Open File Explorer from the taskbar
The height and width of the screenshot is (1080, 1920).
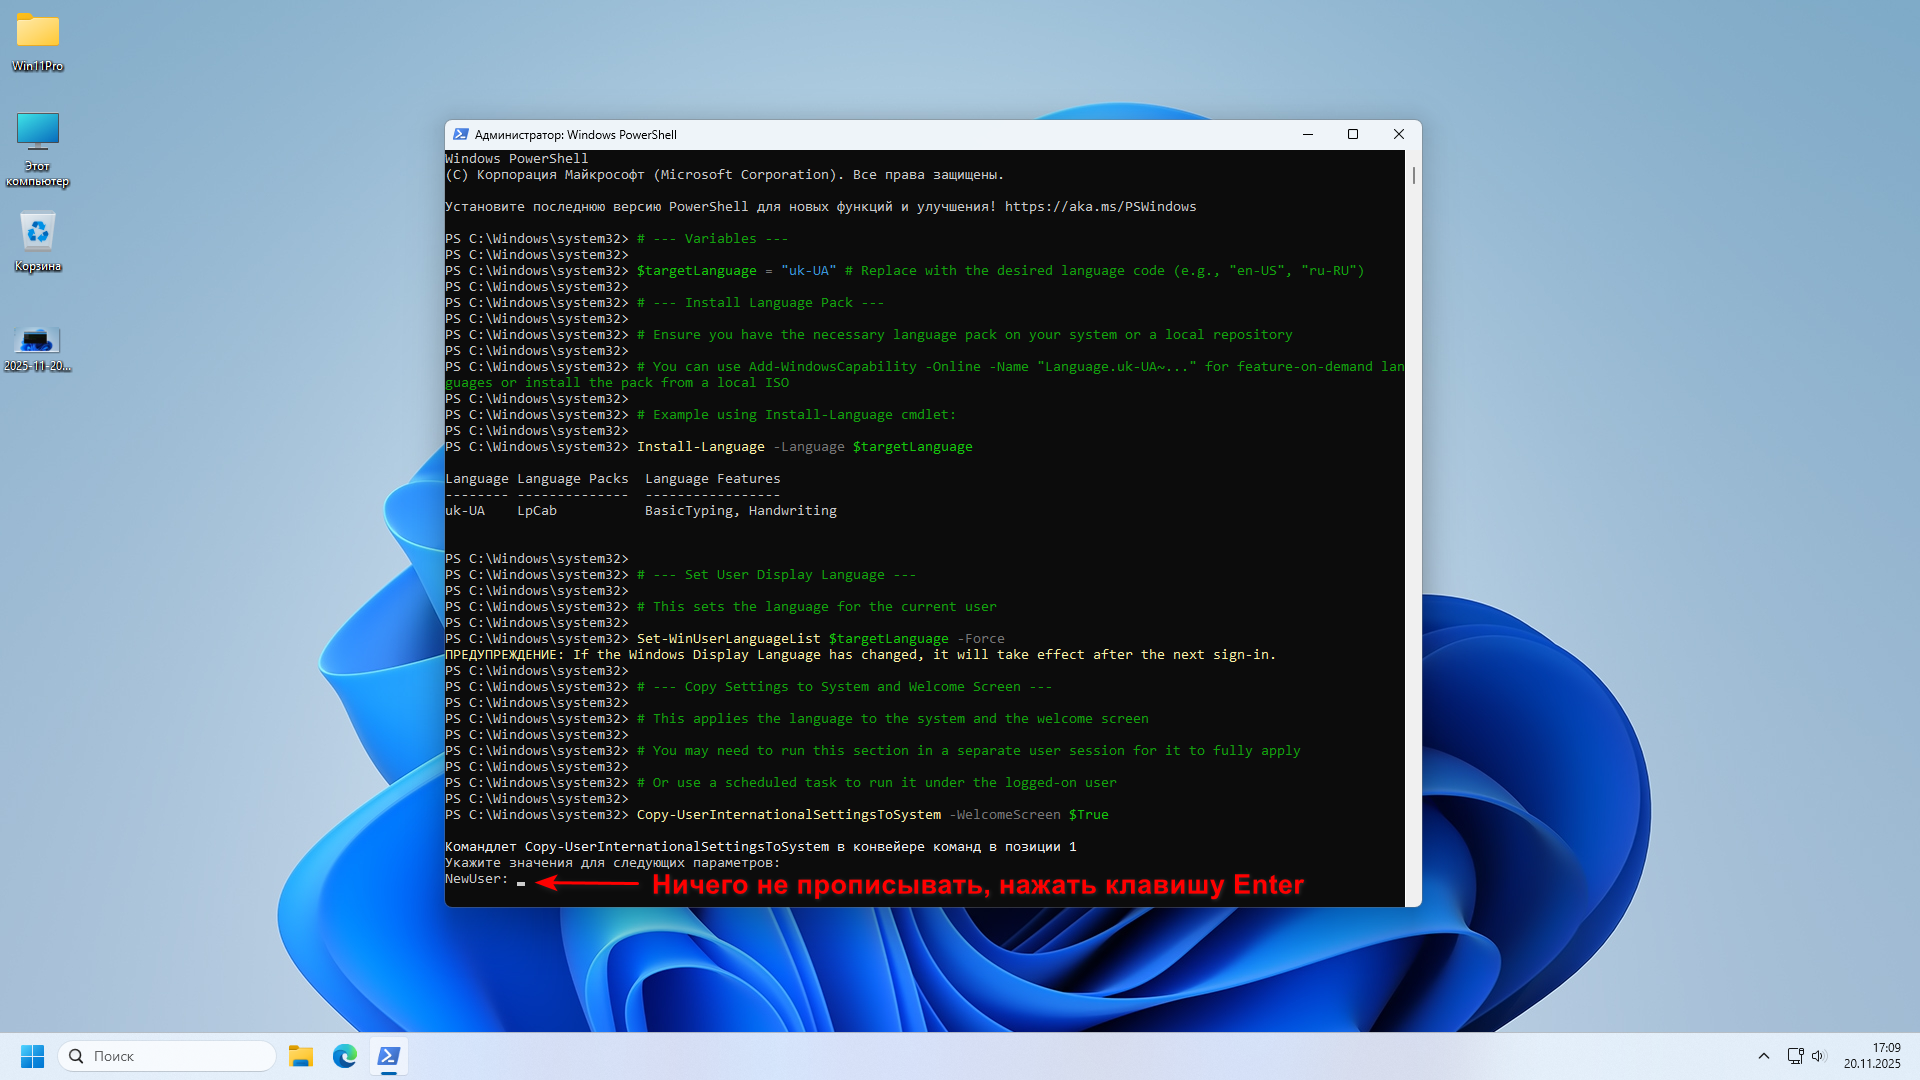(x=301, y=1056)
